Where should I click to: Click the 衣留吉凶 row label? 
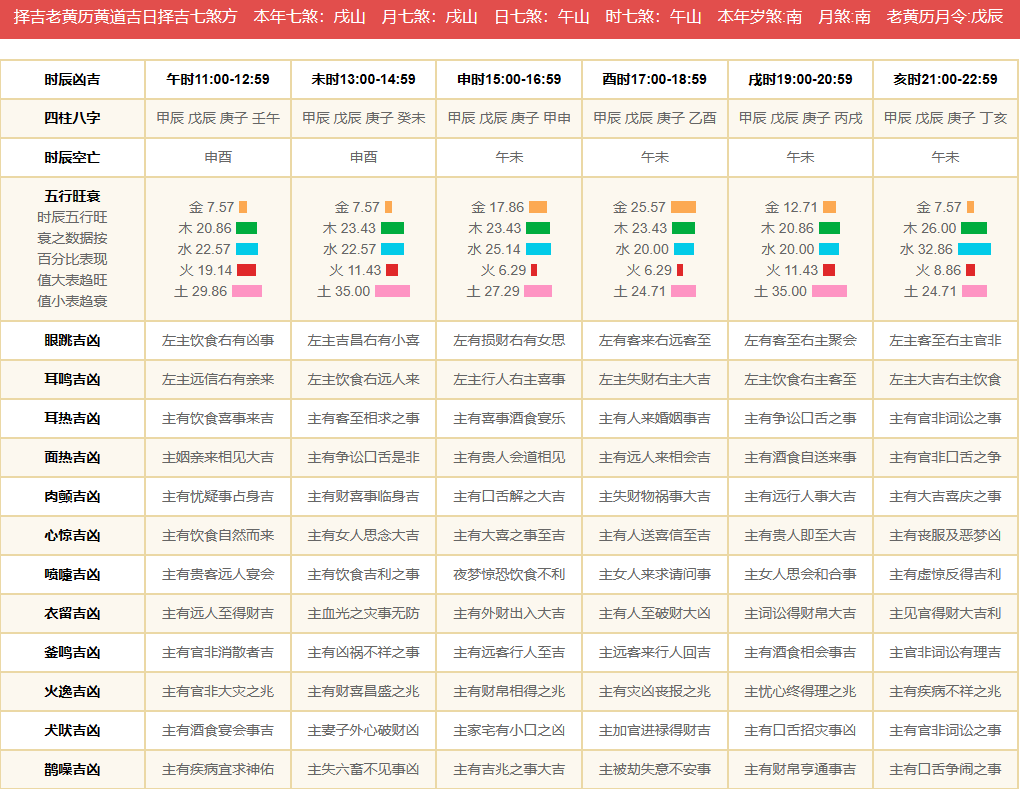coord(72,613)
